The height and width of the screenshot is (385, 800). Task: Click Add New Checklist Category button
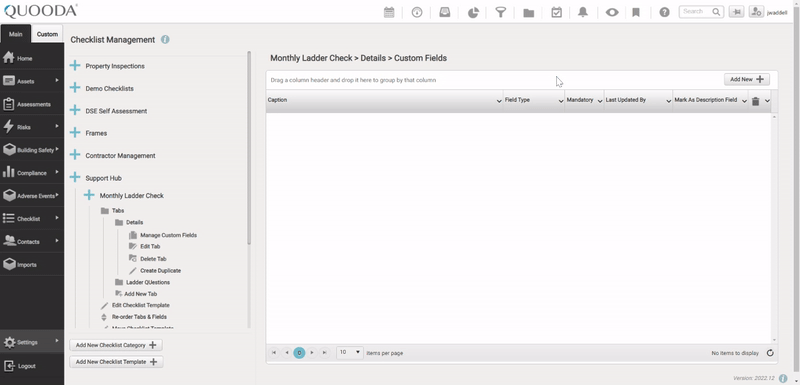(116, 345)
